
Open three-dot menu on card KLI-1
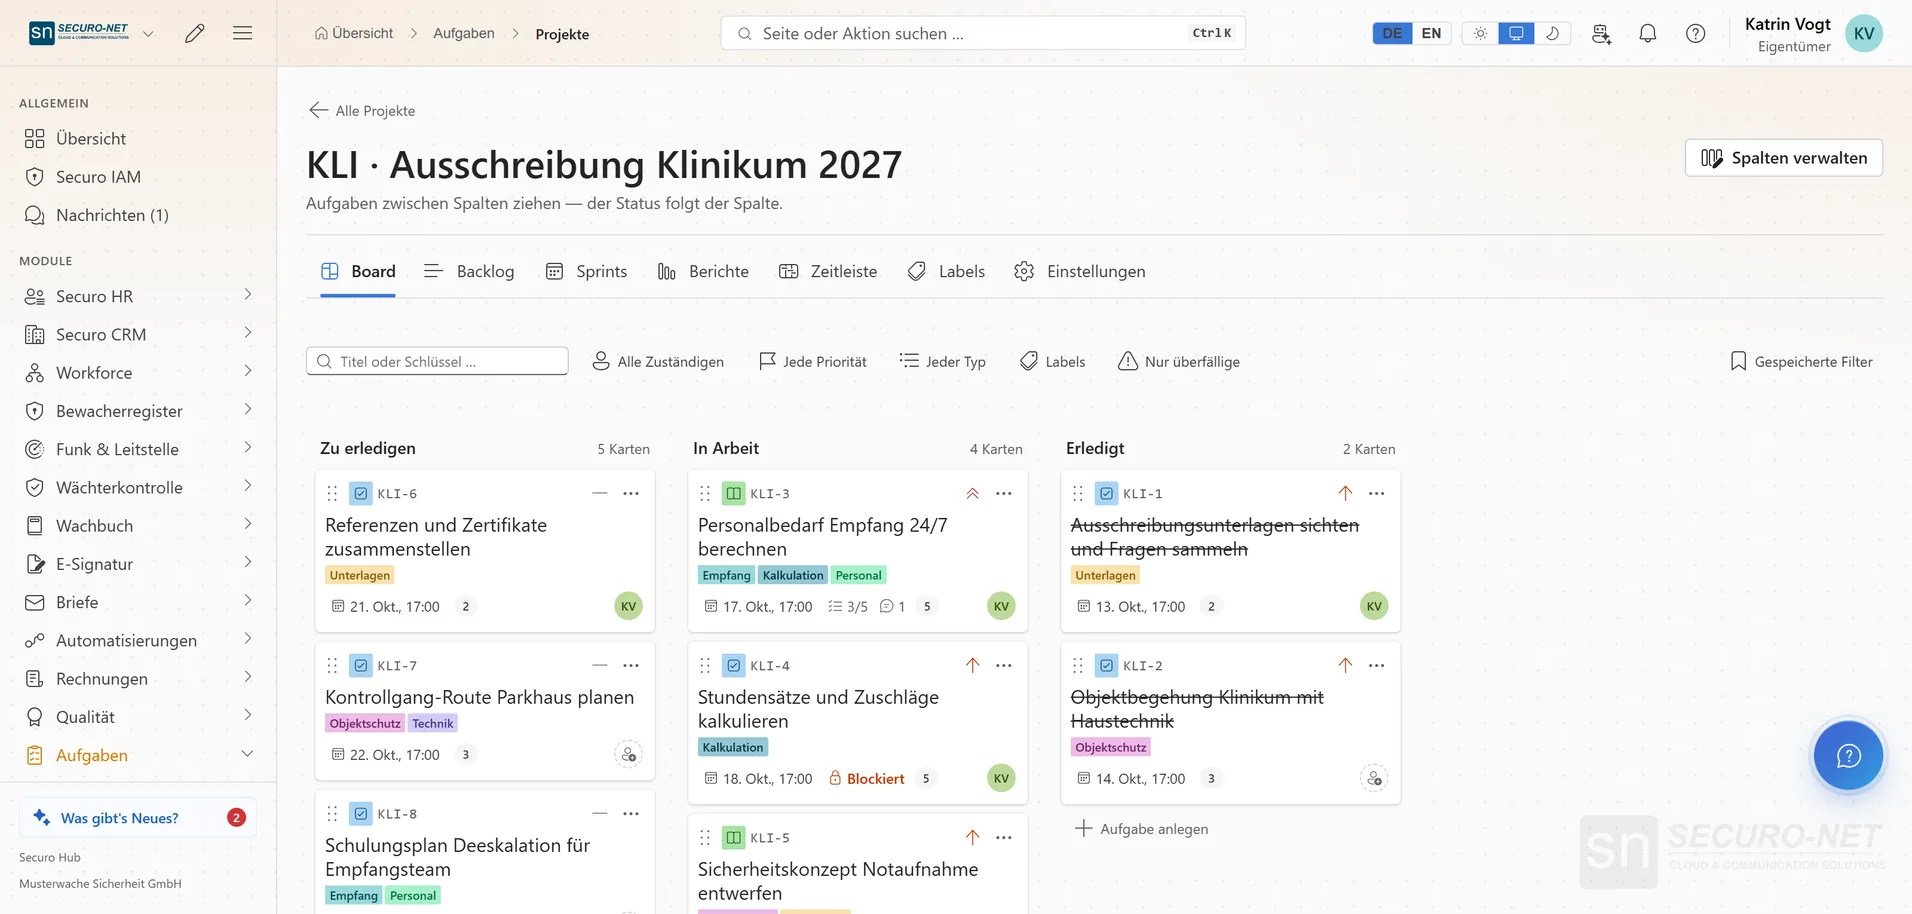click(x=1377, y=493)
